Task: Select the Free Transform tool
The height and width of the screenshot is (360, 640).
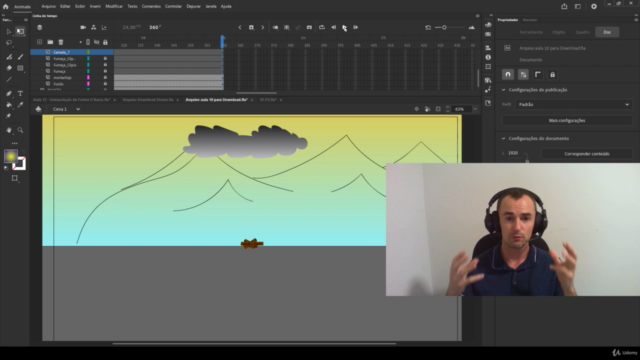Action: [x=20, y=31]
